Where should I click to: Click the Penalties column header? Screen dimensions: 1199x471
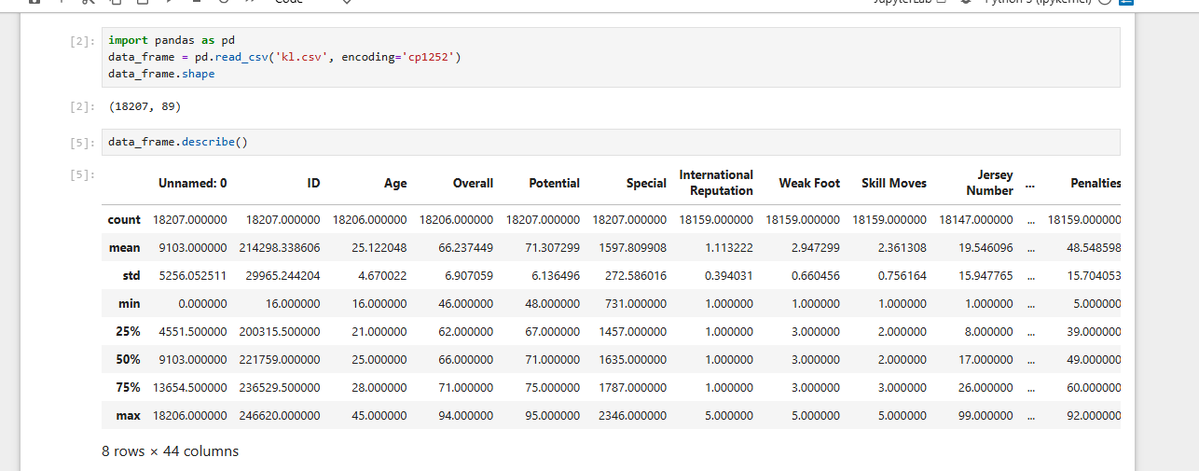click(x=1095, y=184)
